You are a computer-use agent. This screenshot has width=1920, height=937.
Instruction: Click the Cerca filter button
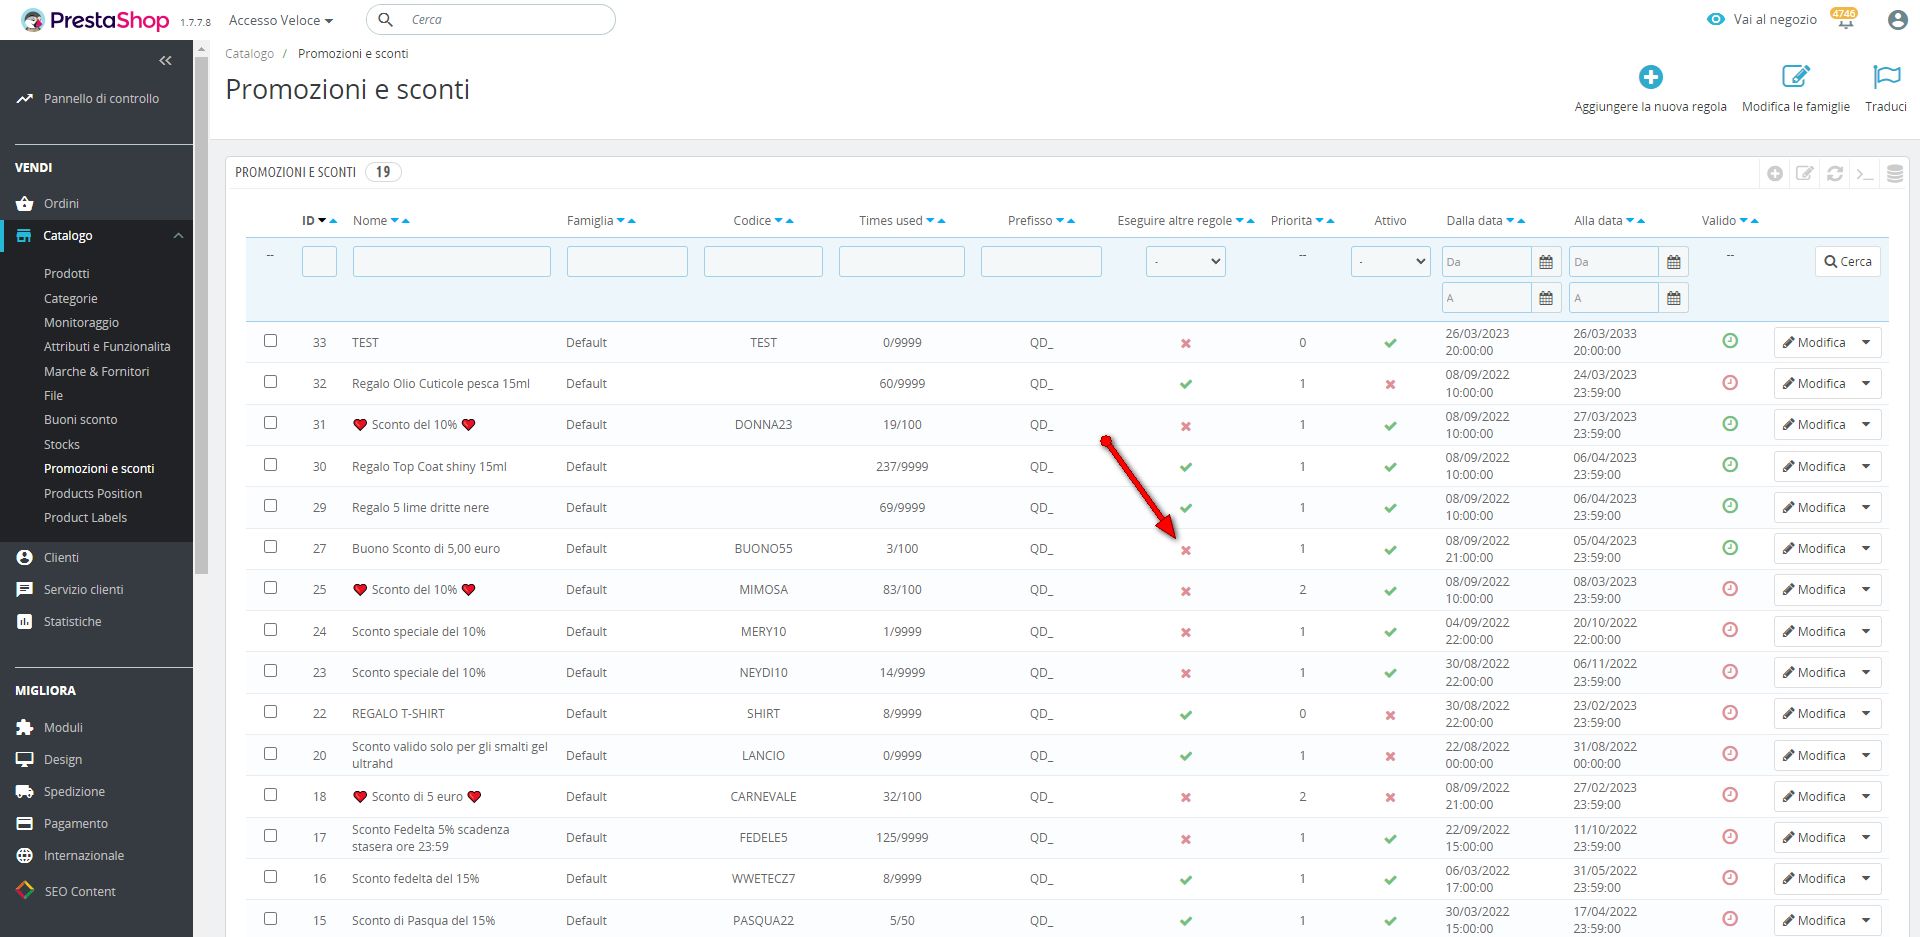(x=1847, y=262)
